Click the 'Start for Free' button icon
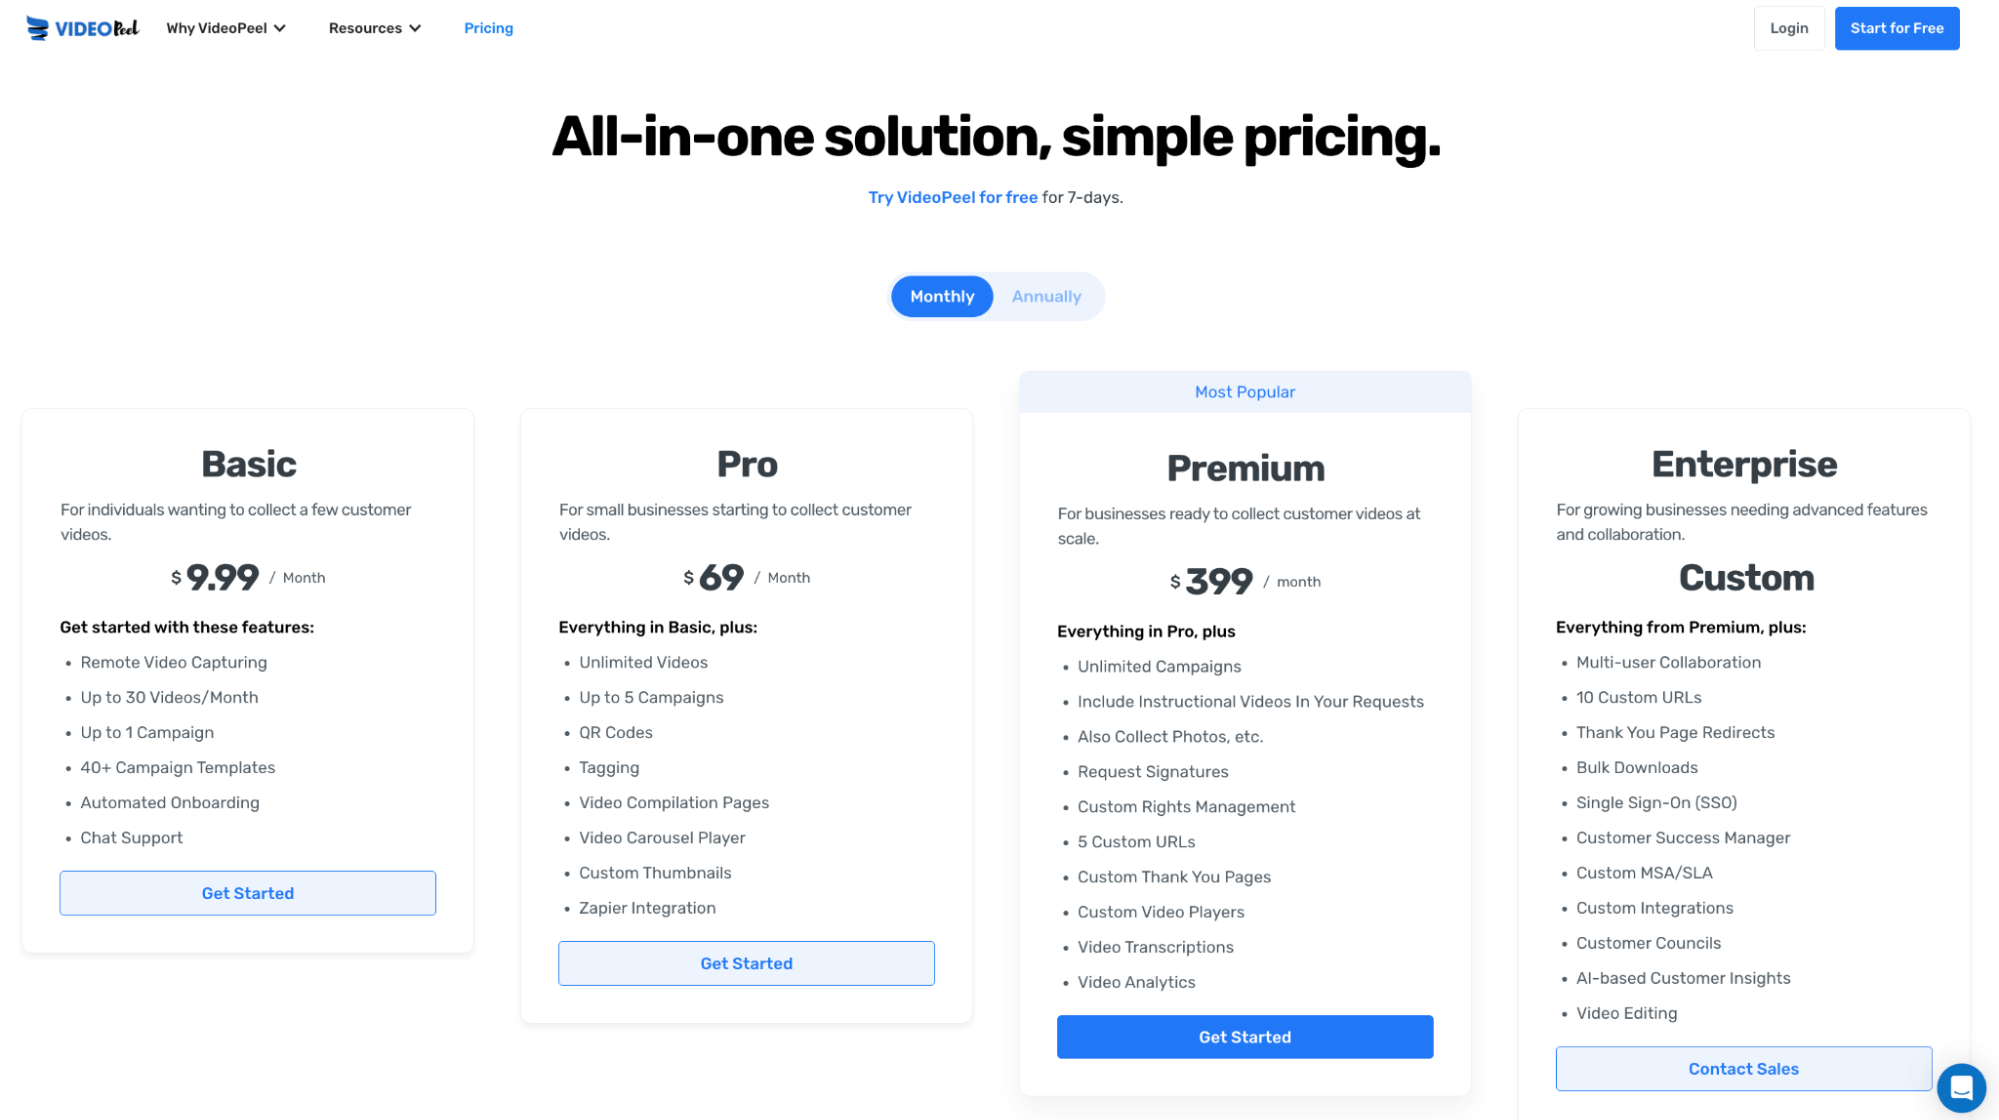Viewport: 1999px width, 1120px height. pyautogui.click(x=1897, y=27)
